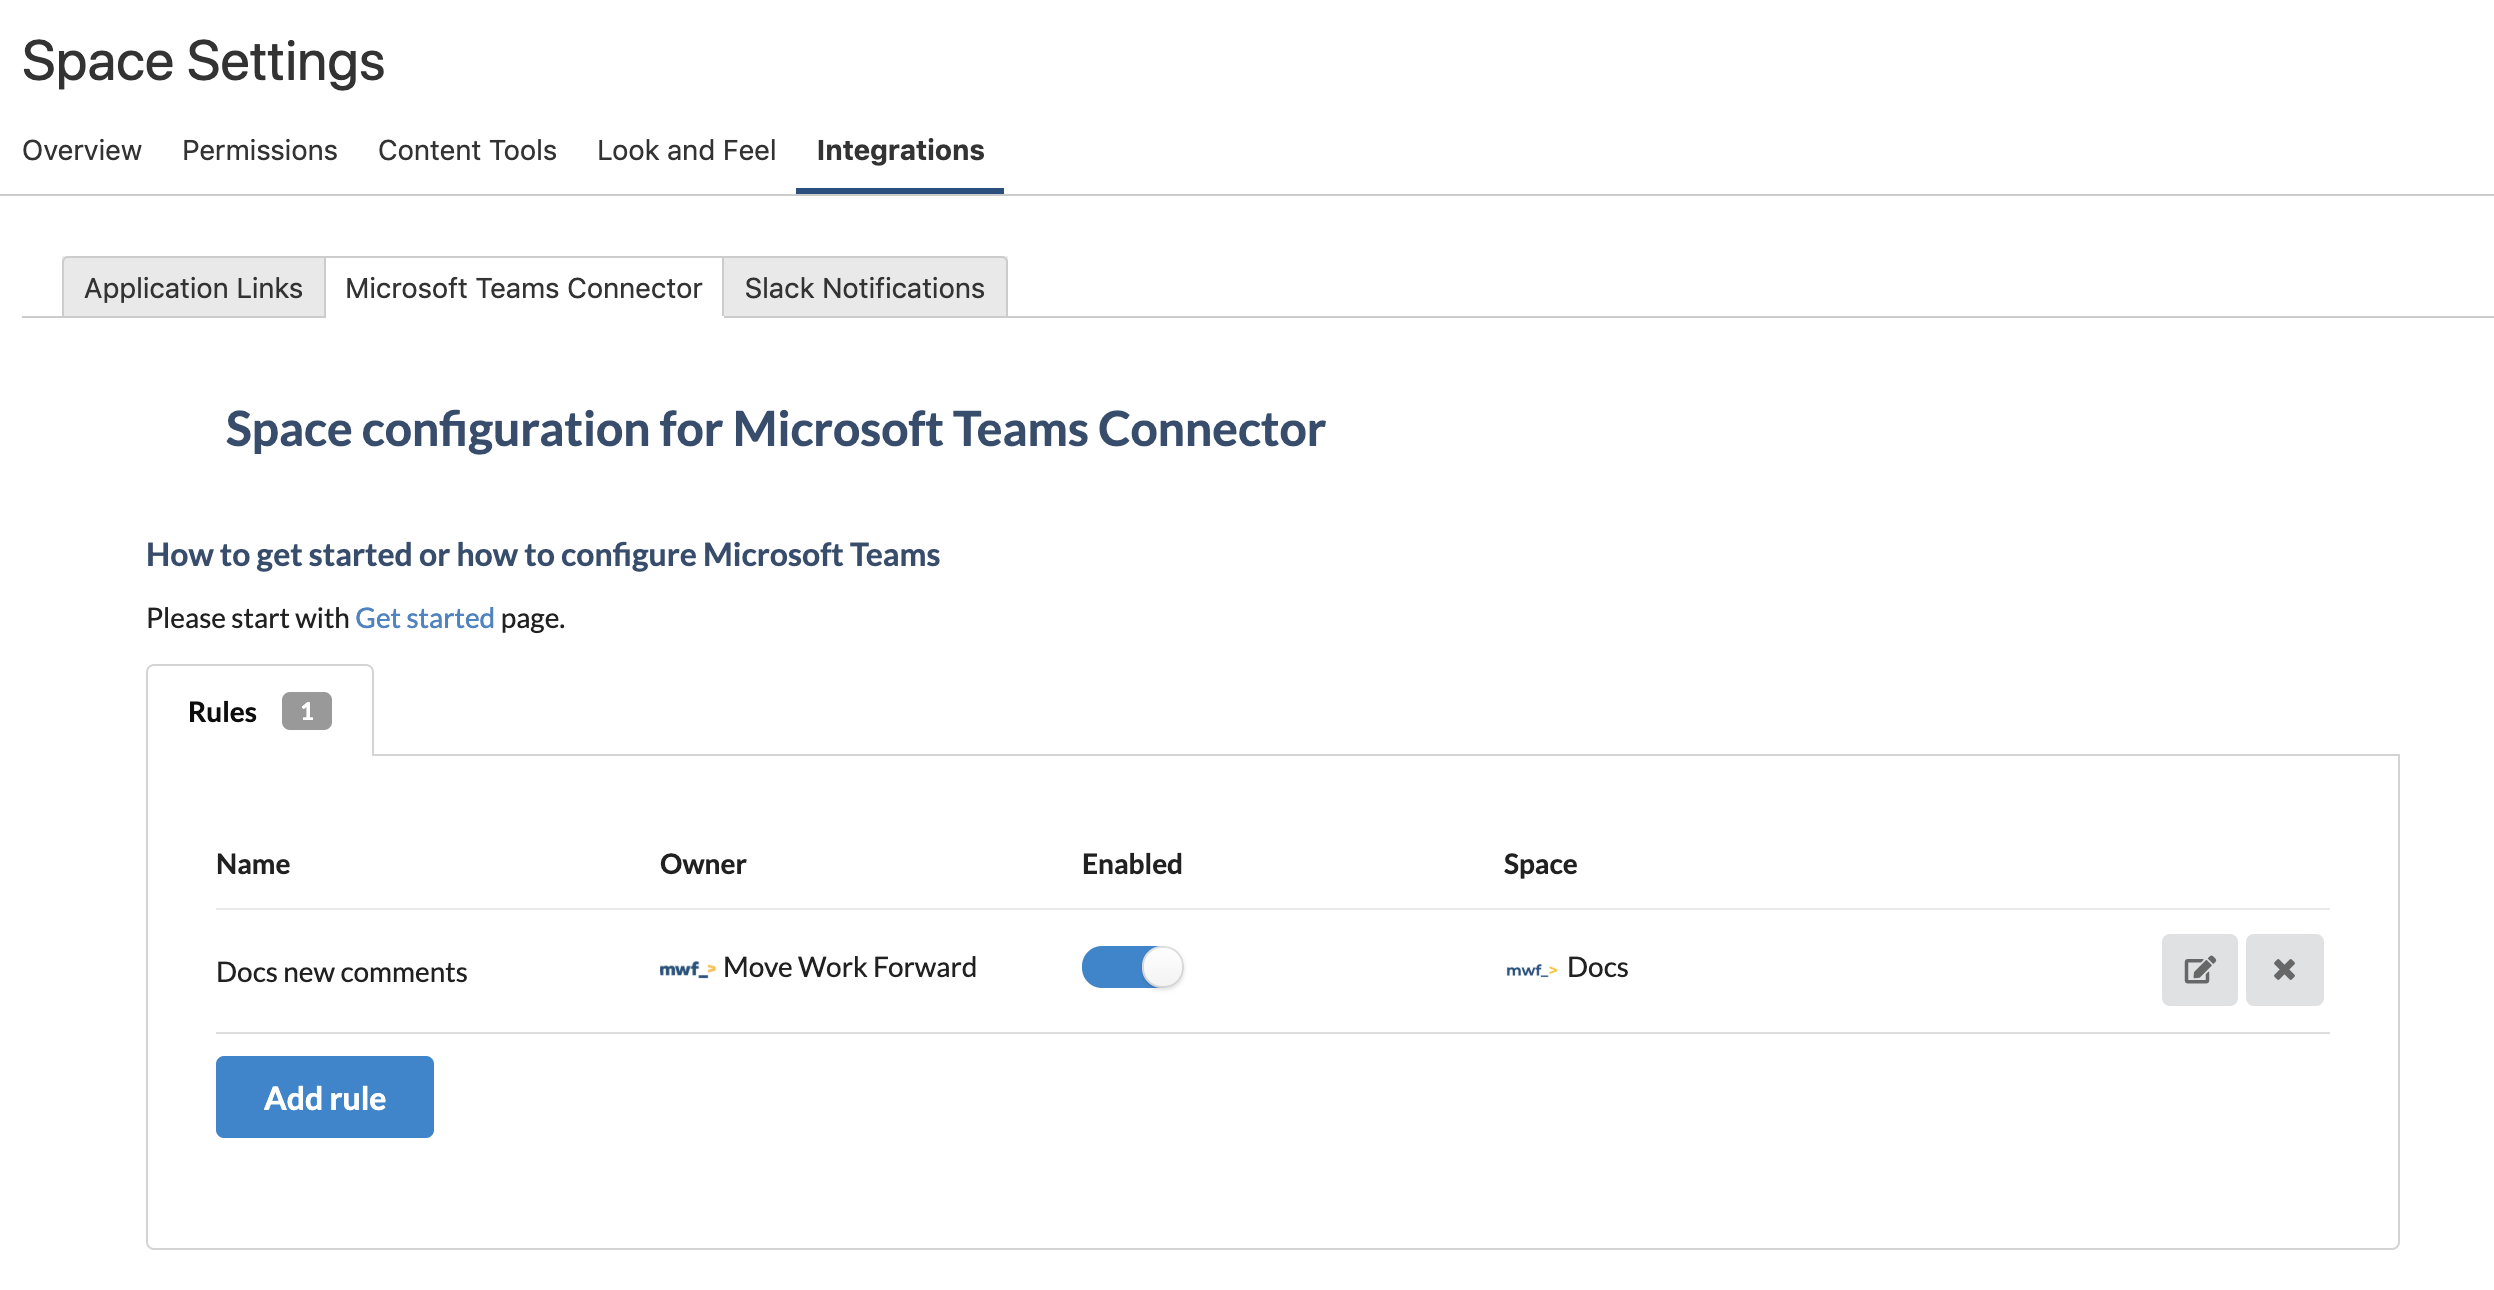This screenshot has width=2494, height=1290.
Task: Open the Application Links sub-tab
Action: [193, 288]
